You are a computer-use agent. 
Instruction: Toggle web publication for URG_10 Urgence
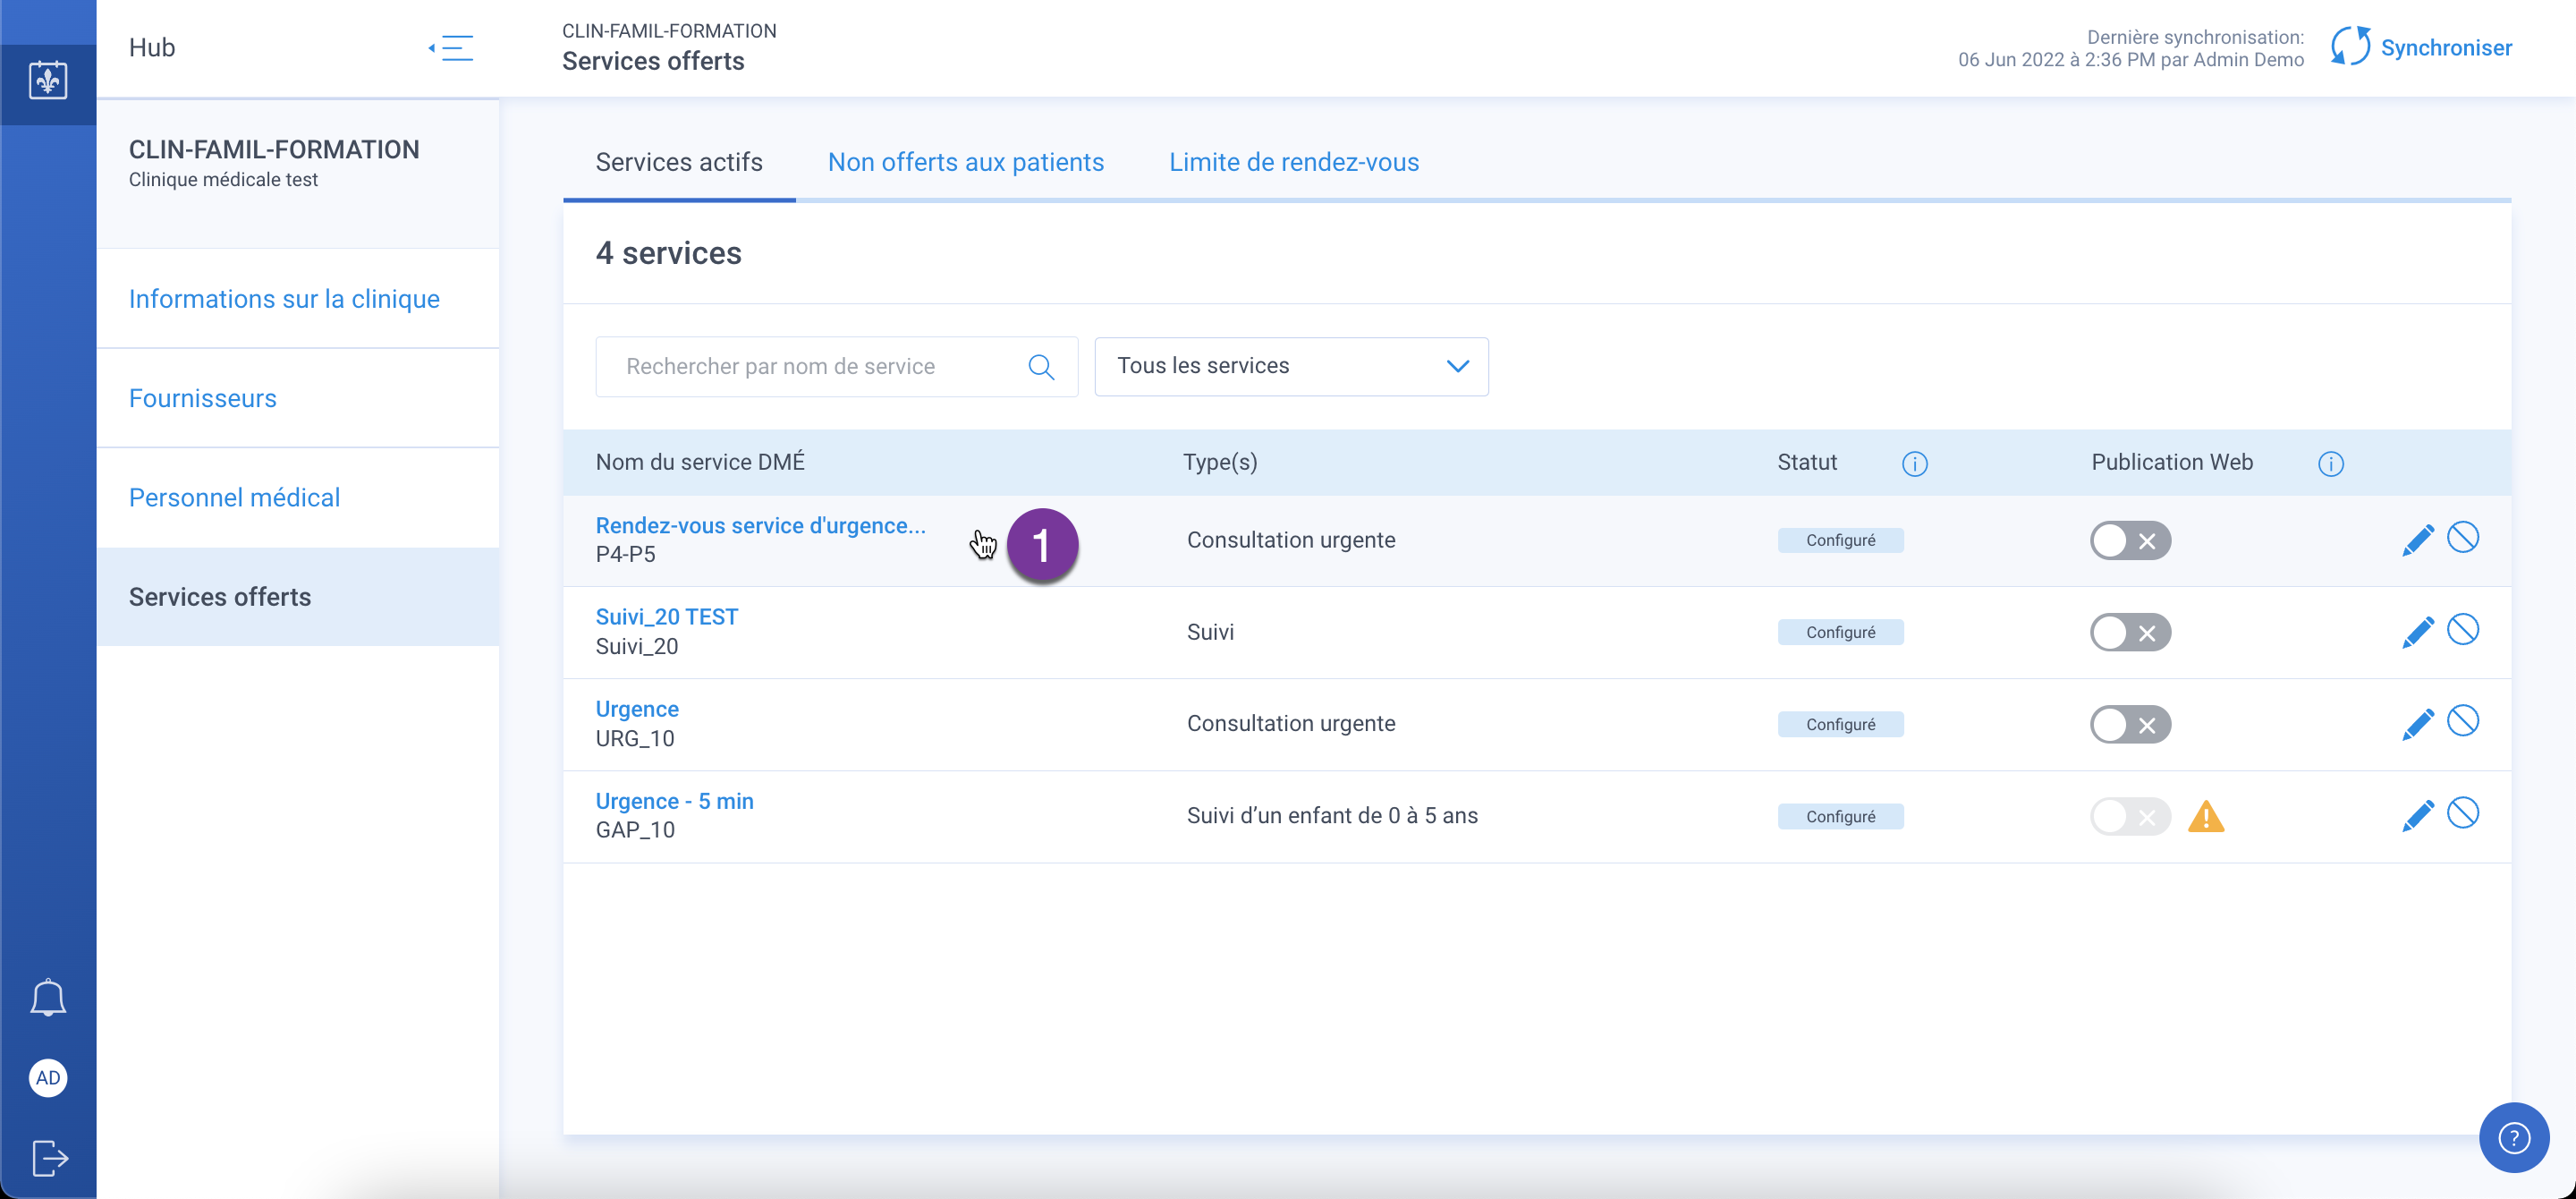point(2130,724)
